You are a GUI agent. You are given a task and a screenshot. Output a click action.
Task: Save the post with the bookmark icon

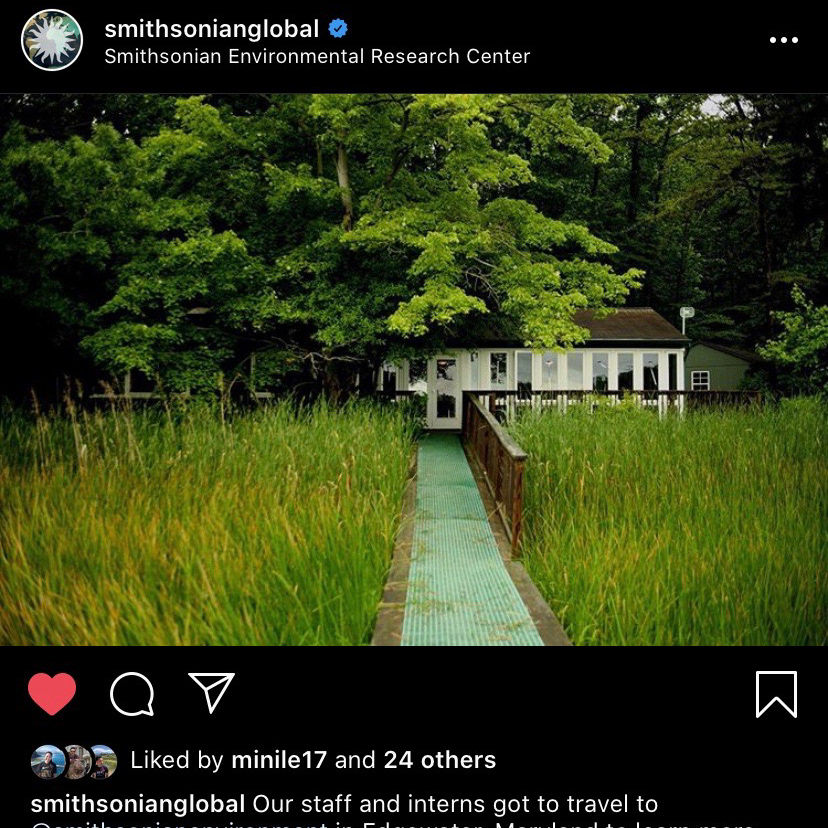[776, 694]
